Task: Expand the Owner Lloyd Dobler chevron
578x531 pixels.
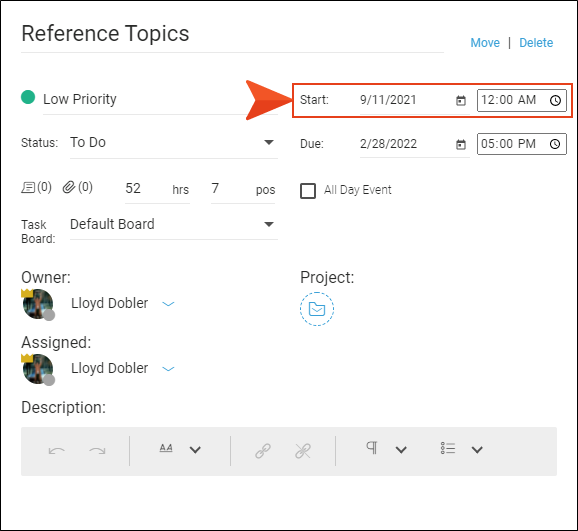Action: 168,304
